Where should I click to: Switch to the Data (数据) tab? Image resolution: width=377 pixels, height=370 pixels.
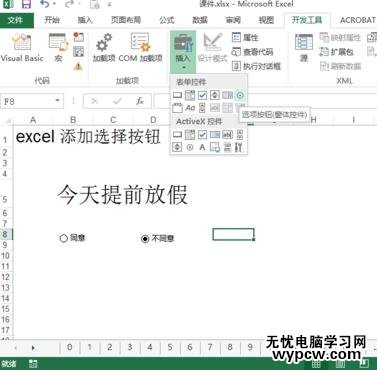click(x=200, y=20)
